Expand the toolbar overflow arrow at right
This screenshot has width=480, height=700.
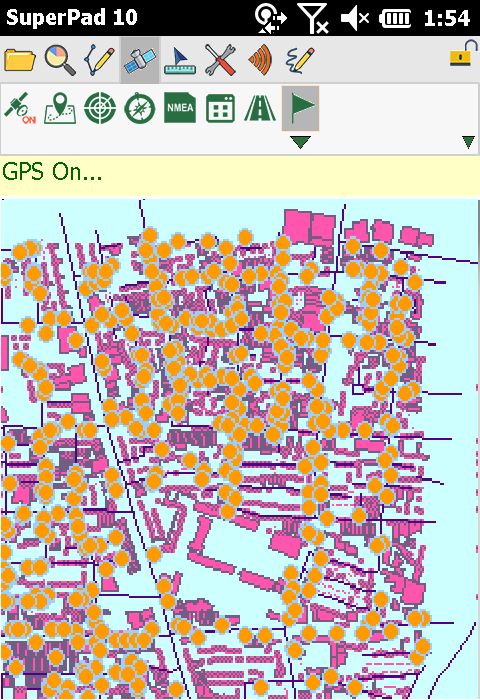(x=468, y=142)
